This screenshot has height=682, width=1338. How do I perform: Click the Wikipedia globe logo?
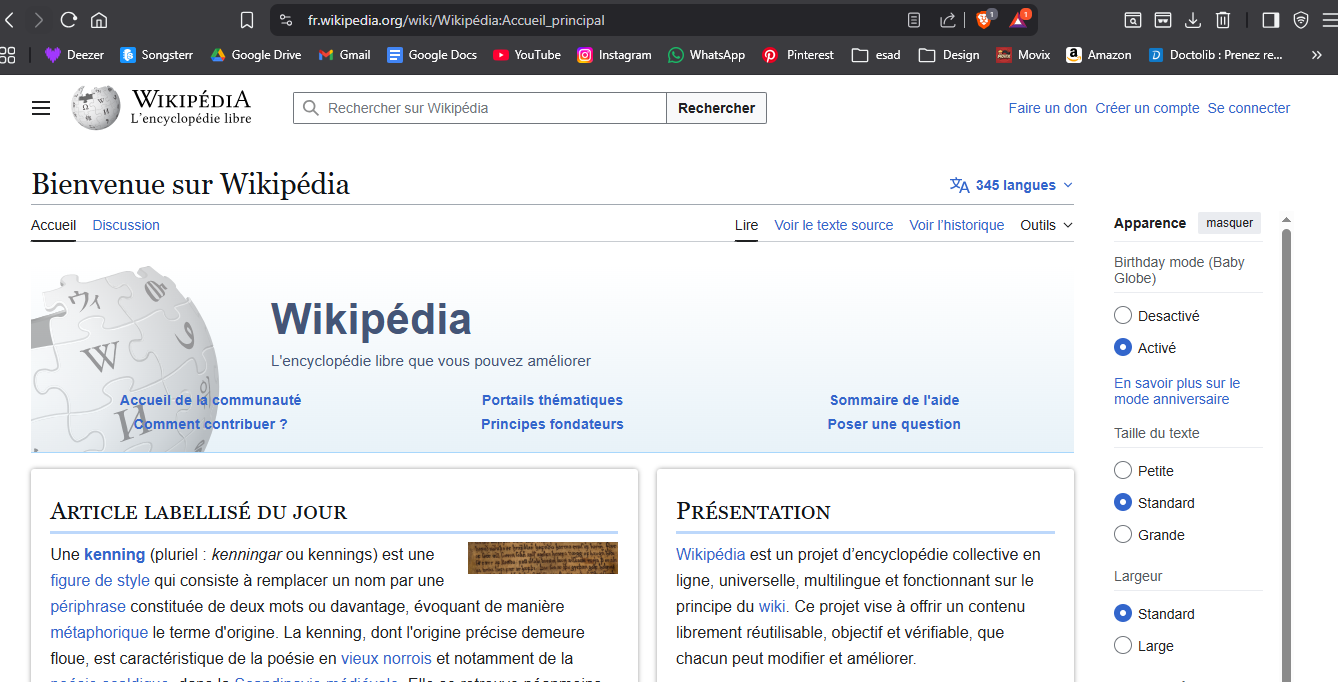pyautogui.click(x=96, y=108)
